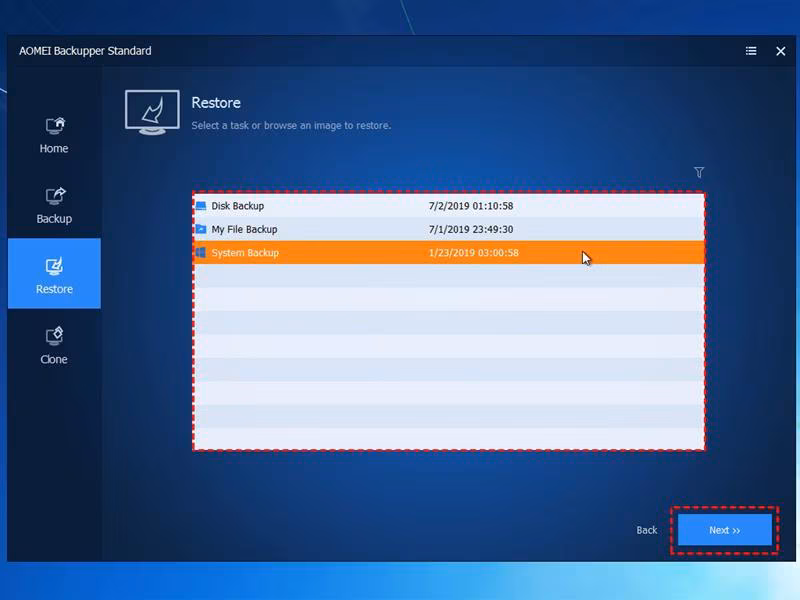Open the Clone sidebar section

tap(54, 345)
